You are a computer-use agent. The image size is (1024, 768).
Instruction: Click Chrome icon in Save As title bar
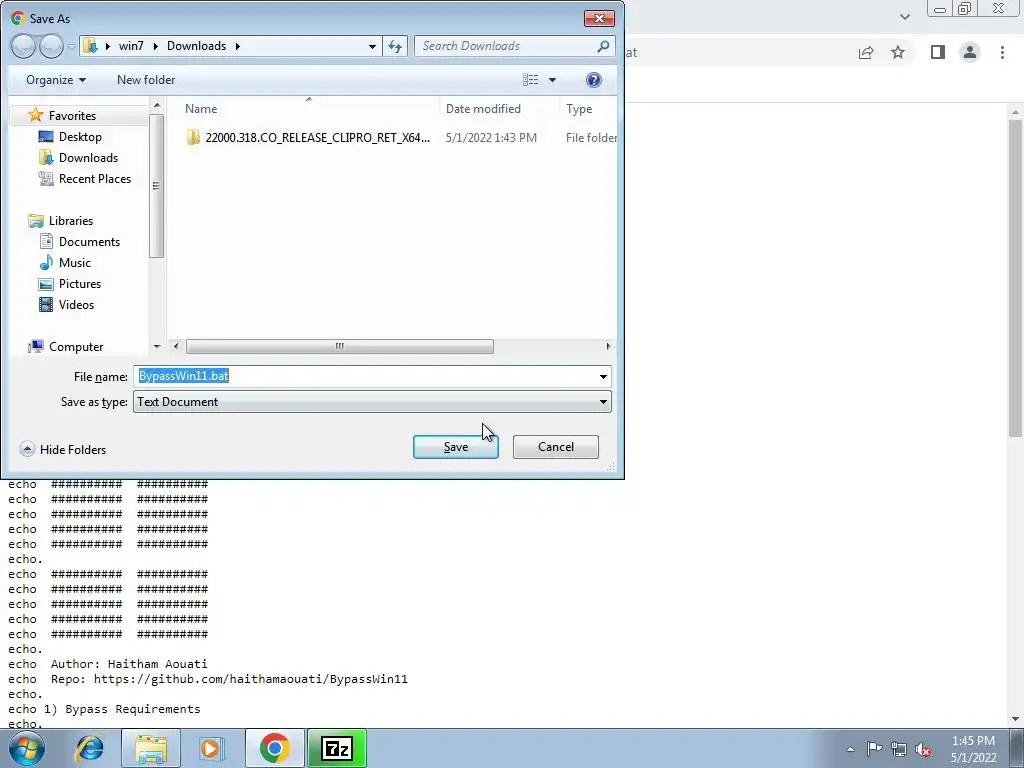point(18,18)
